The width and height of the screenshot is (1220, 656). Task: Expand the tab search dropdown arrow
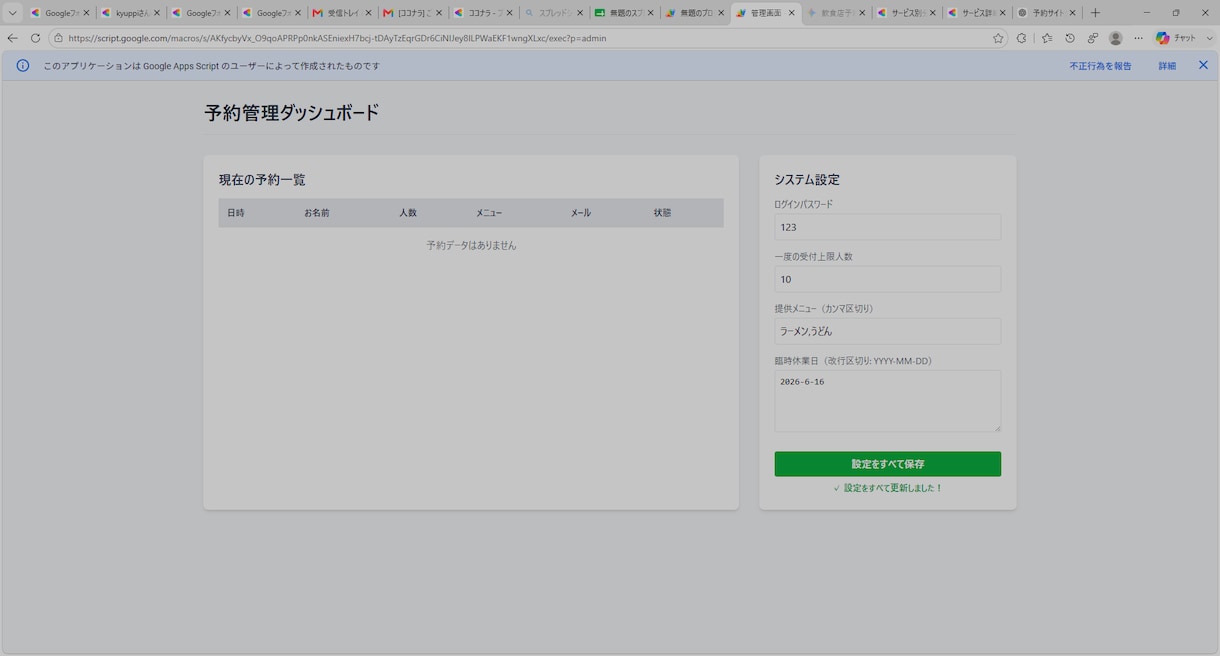pos(12,13)
